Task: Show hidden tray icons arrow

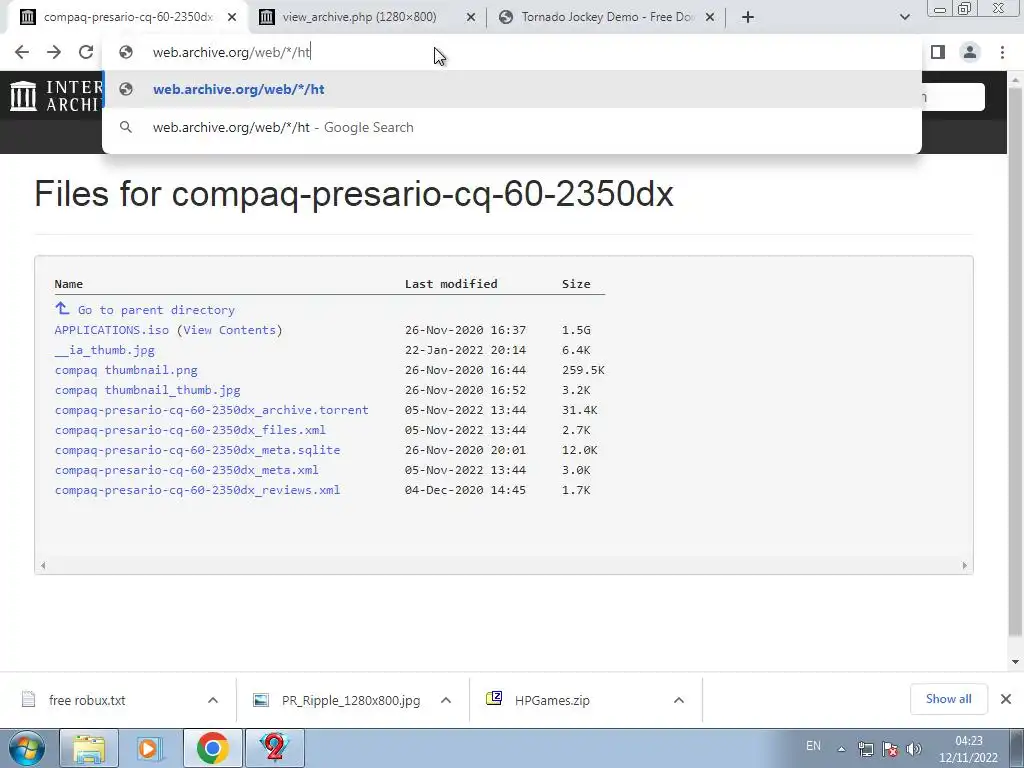Action: tap(841, 749)
